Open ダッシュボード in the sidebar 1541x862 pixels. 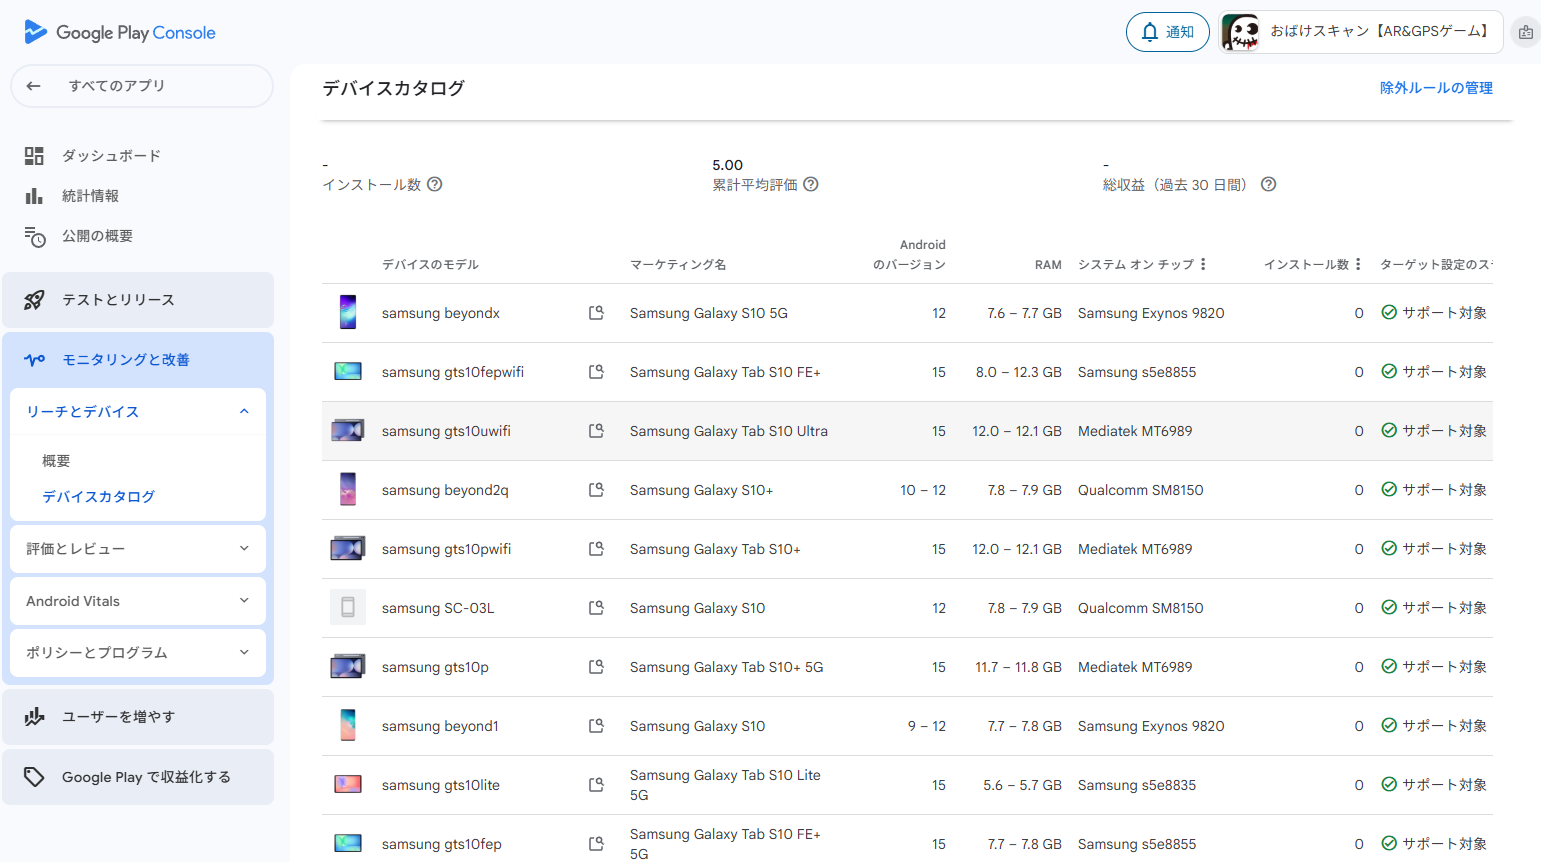click(111, 156)
